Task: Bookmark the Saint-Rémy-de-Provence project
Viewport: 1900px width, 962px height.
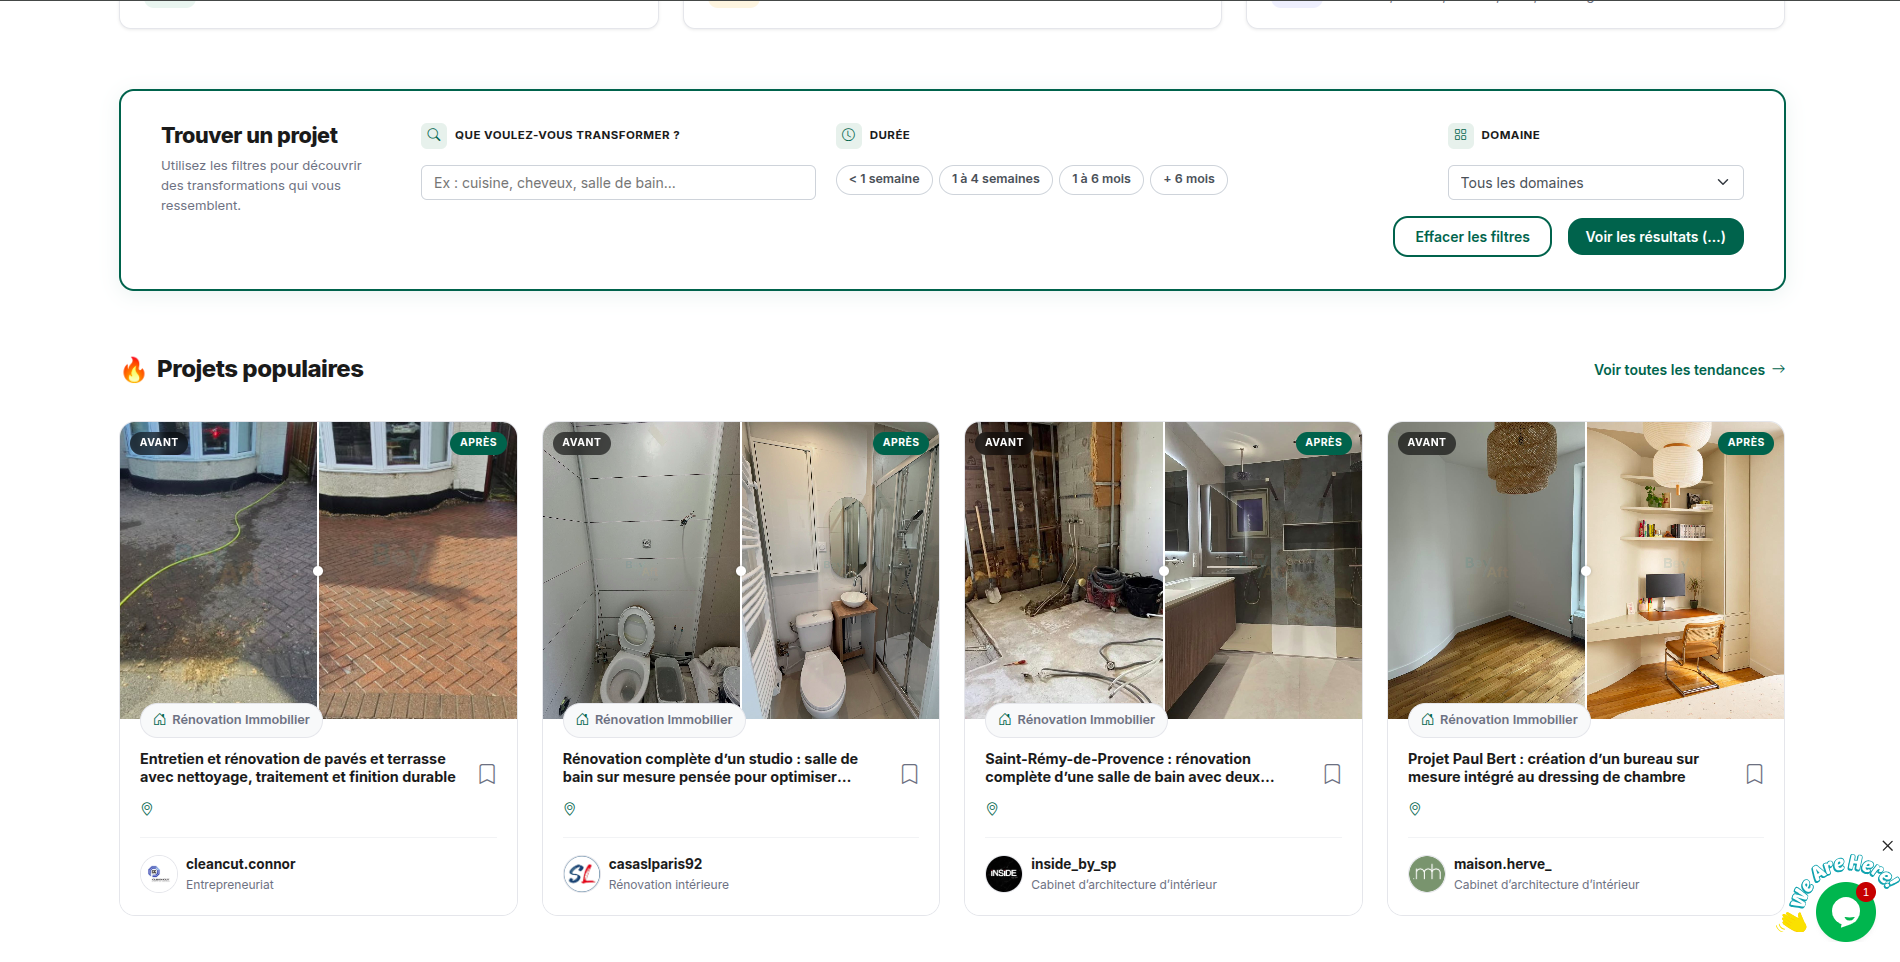Action: (x=1332, y=774)
